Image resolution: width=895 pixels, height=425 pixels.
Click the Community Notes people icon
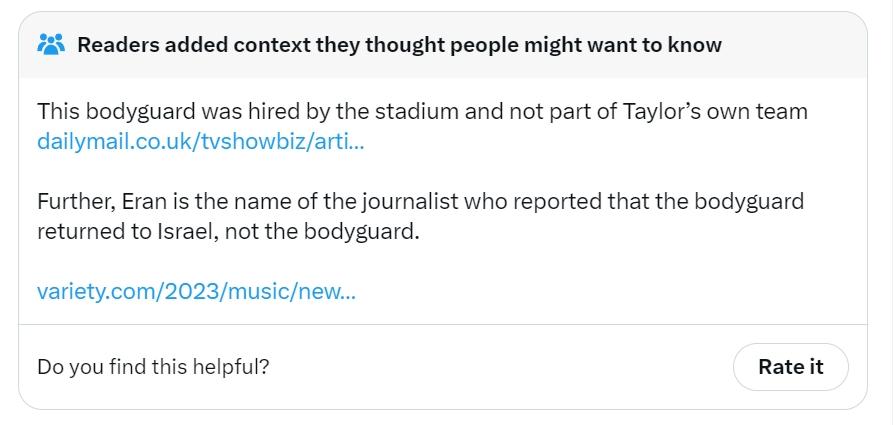[51, 45]
